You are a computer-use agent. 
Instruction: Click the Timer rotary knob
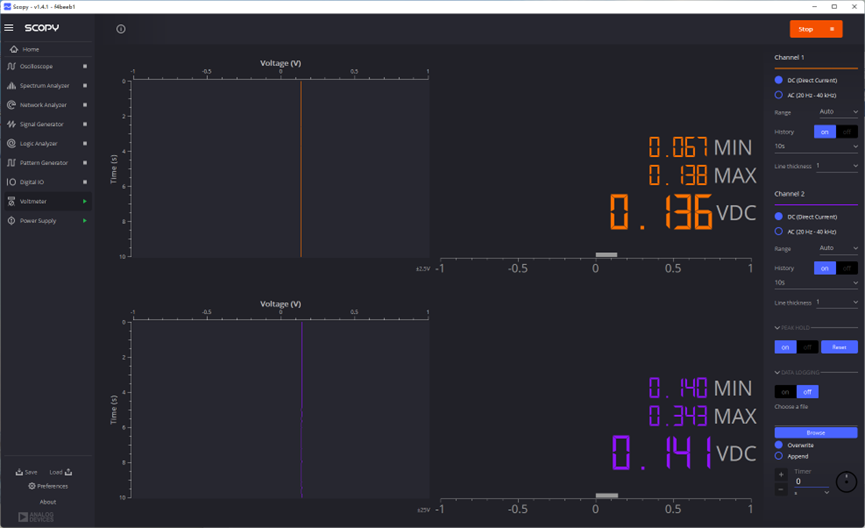(x=846, y=482)
